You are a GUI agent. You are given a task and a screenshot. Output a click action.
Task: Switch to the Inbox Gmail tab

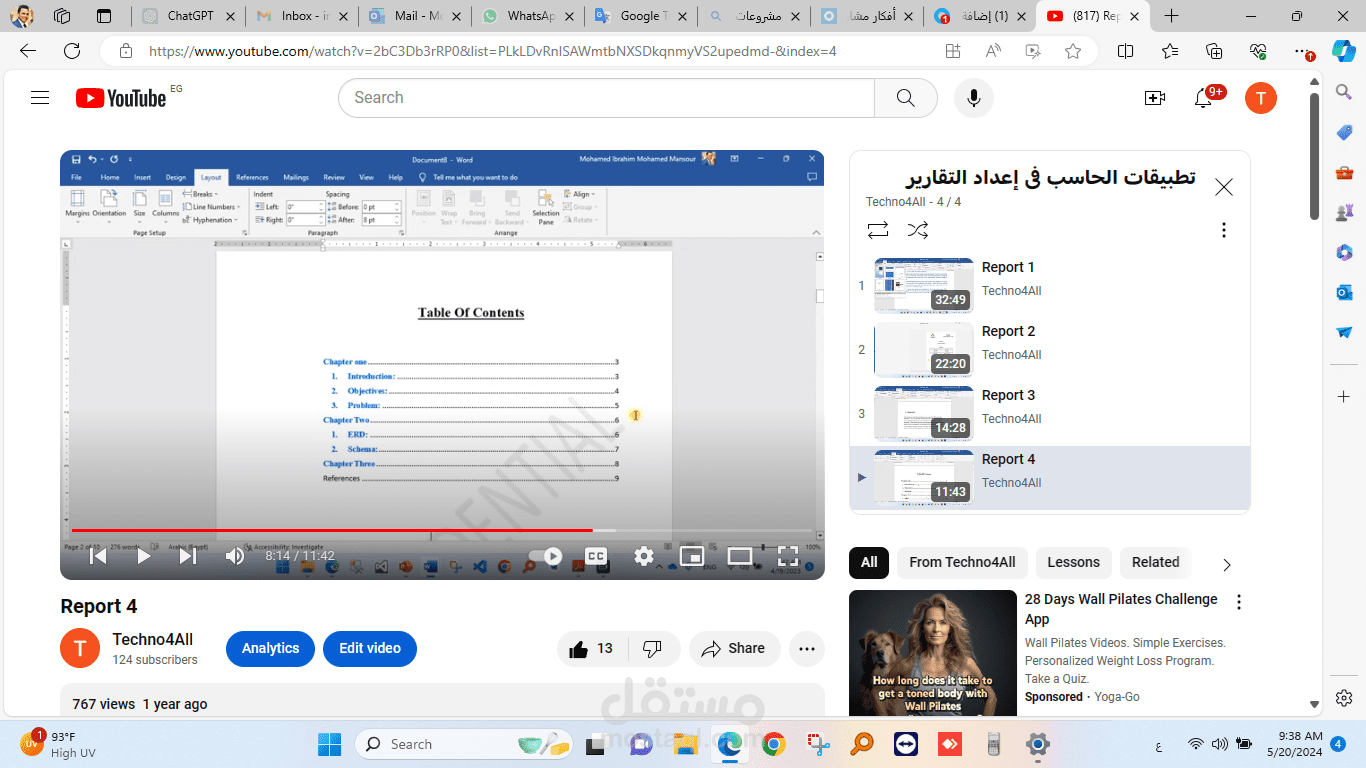coord(303,16)
